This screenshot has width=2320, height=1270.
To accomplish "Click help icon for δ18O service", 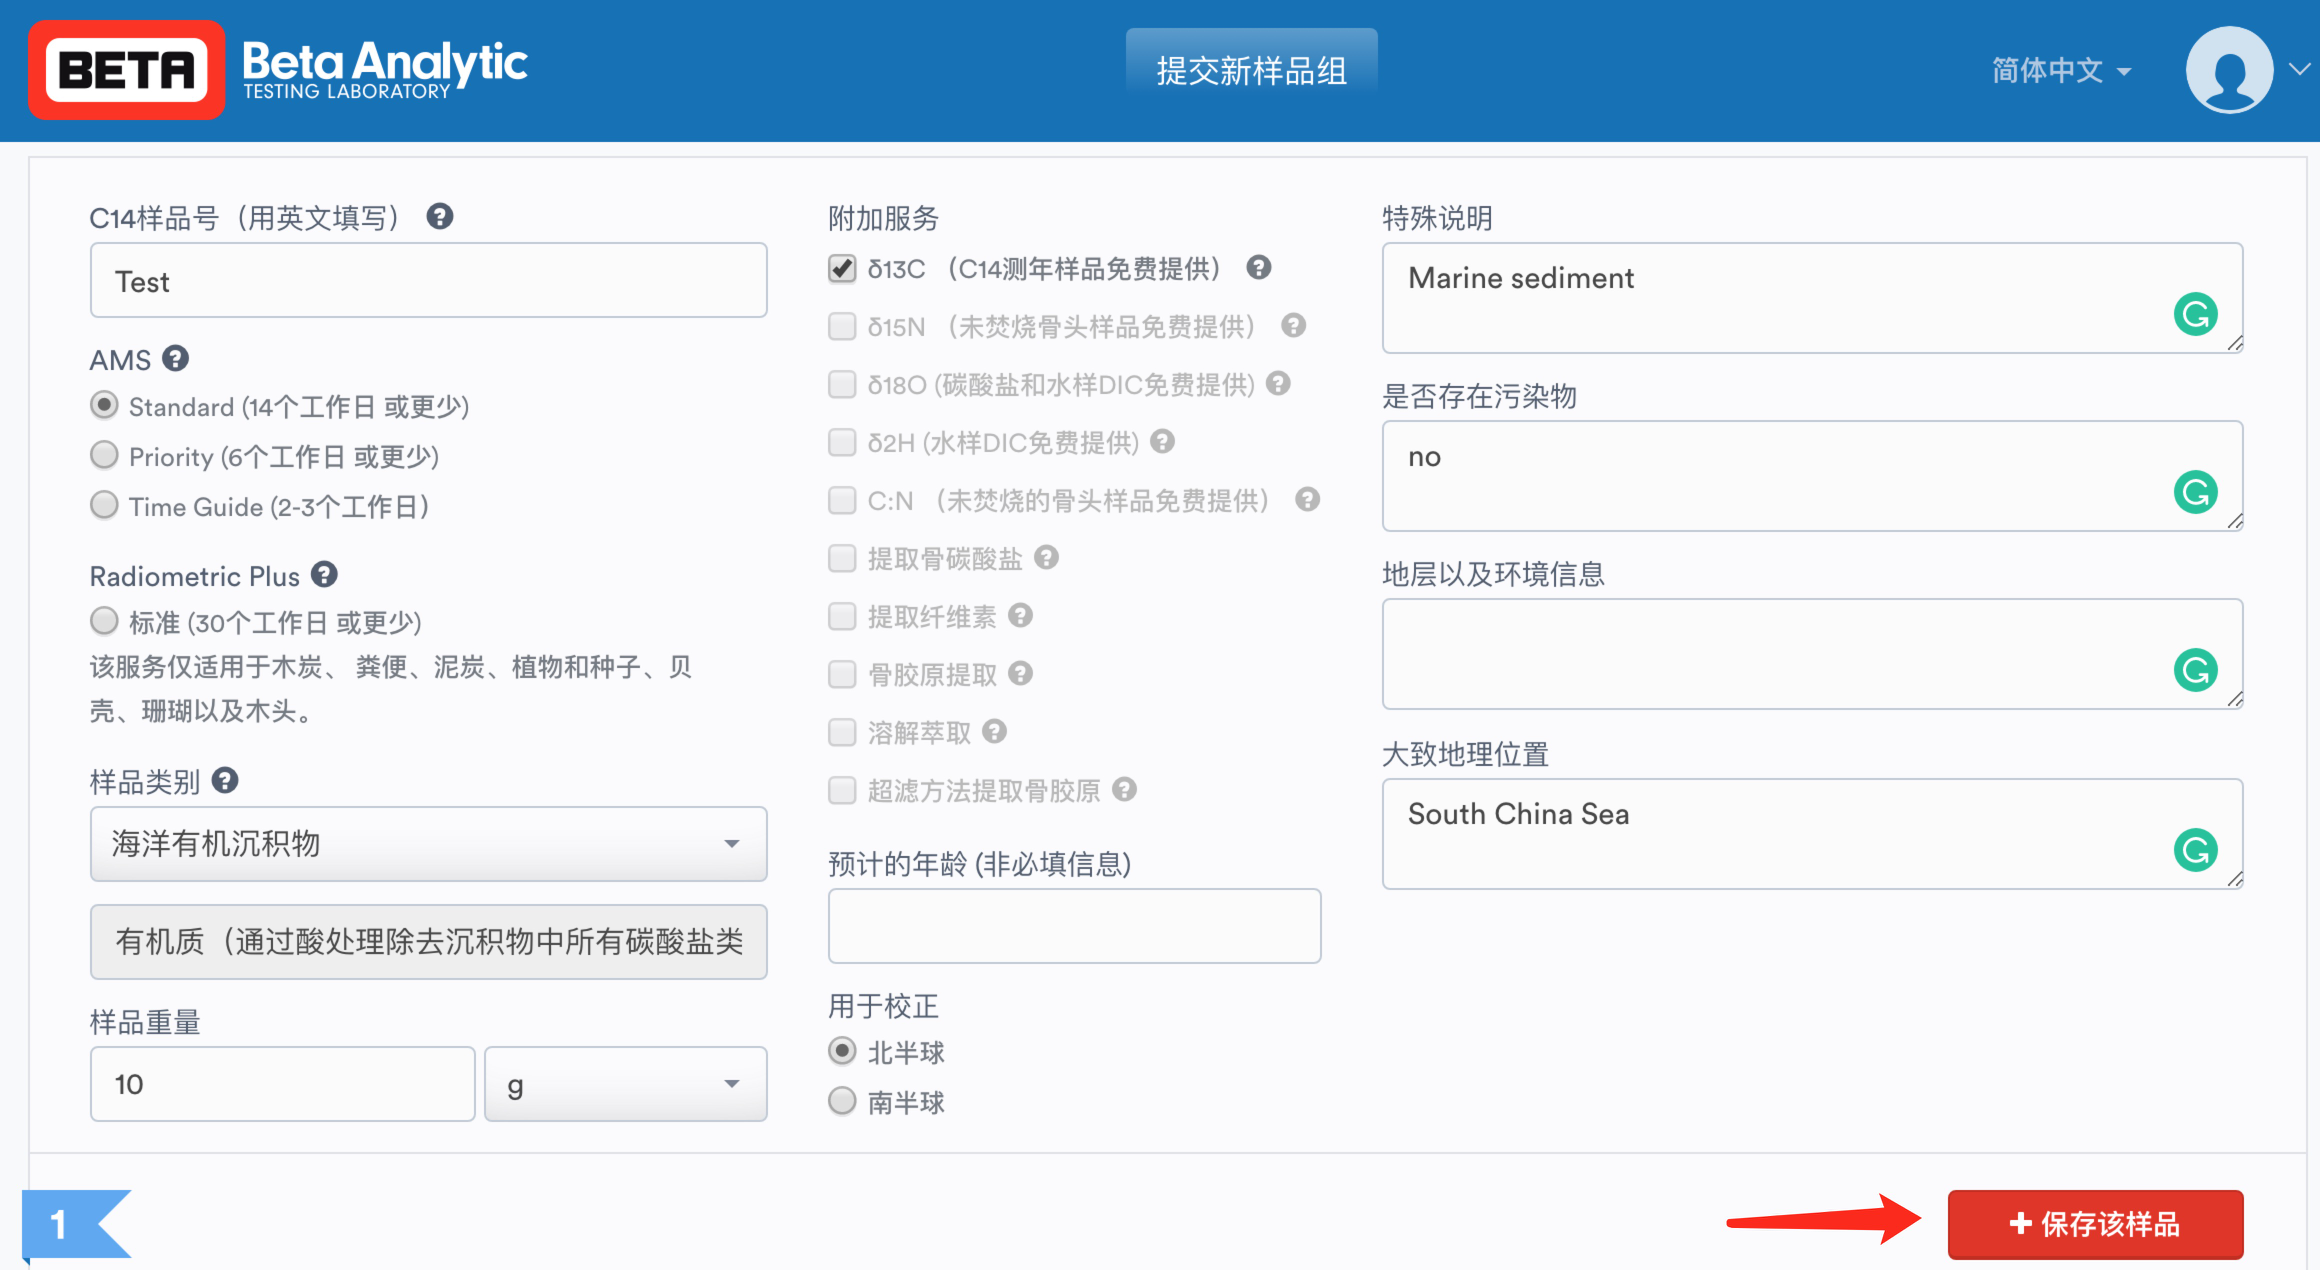I will tap(1278, 383).
